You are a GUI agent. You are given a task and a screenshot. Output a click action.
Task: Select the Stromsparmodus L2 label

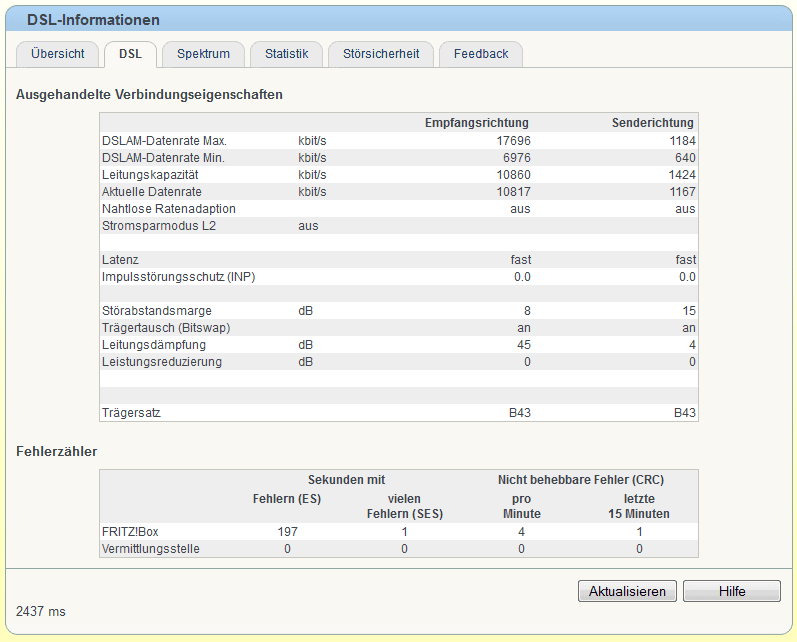[x=159, y=226]
